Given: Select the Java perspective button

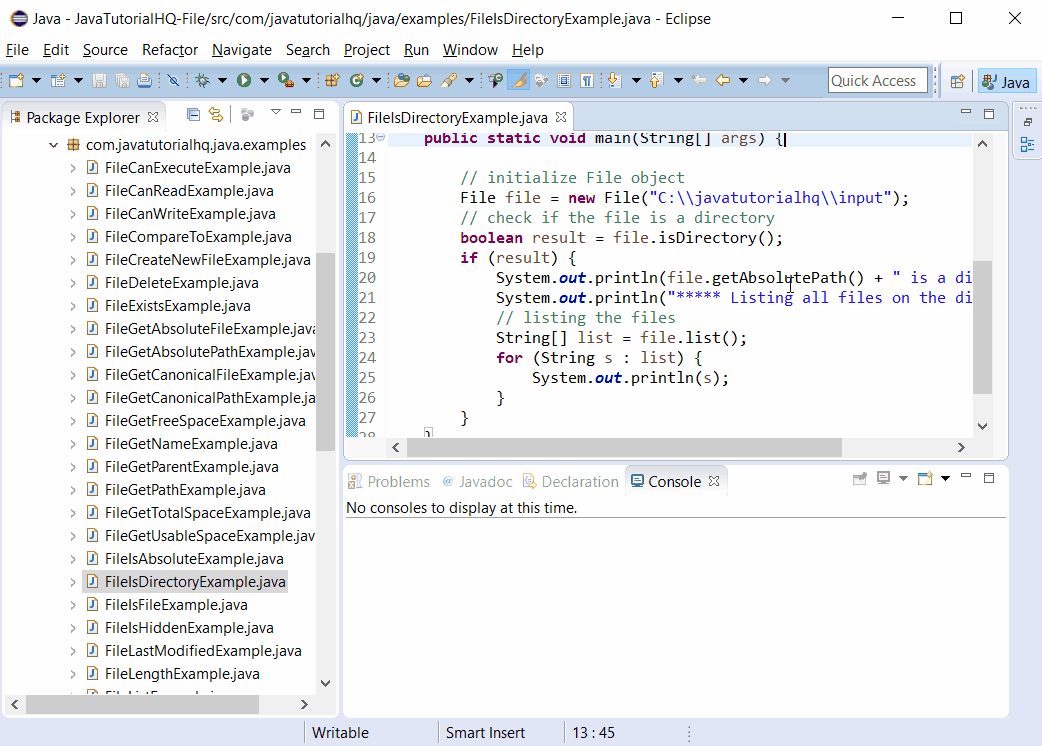Looking at the screenshot, I should tap(1007, 82).
